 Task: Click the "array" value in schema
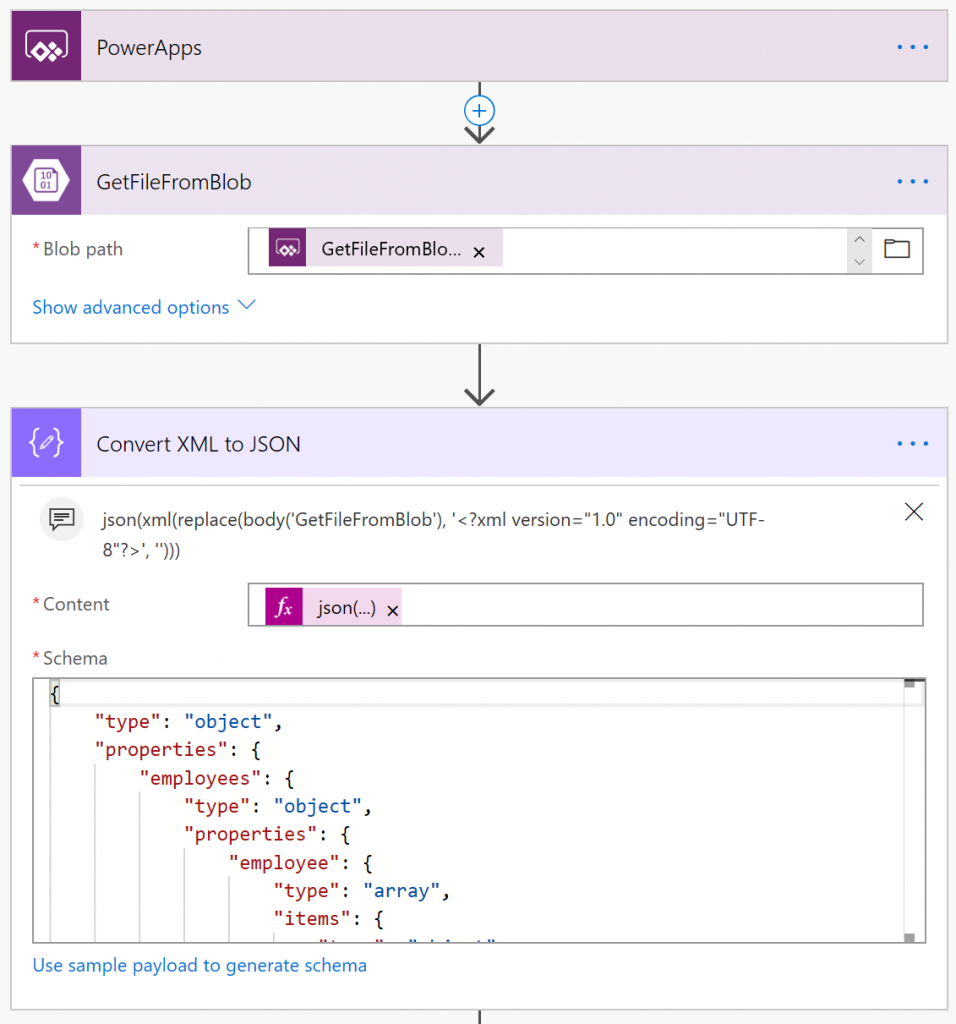[x=401, y=891]
